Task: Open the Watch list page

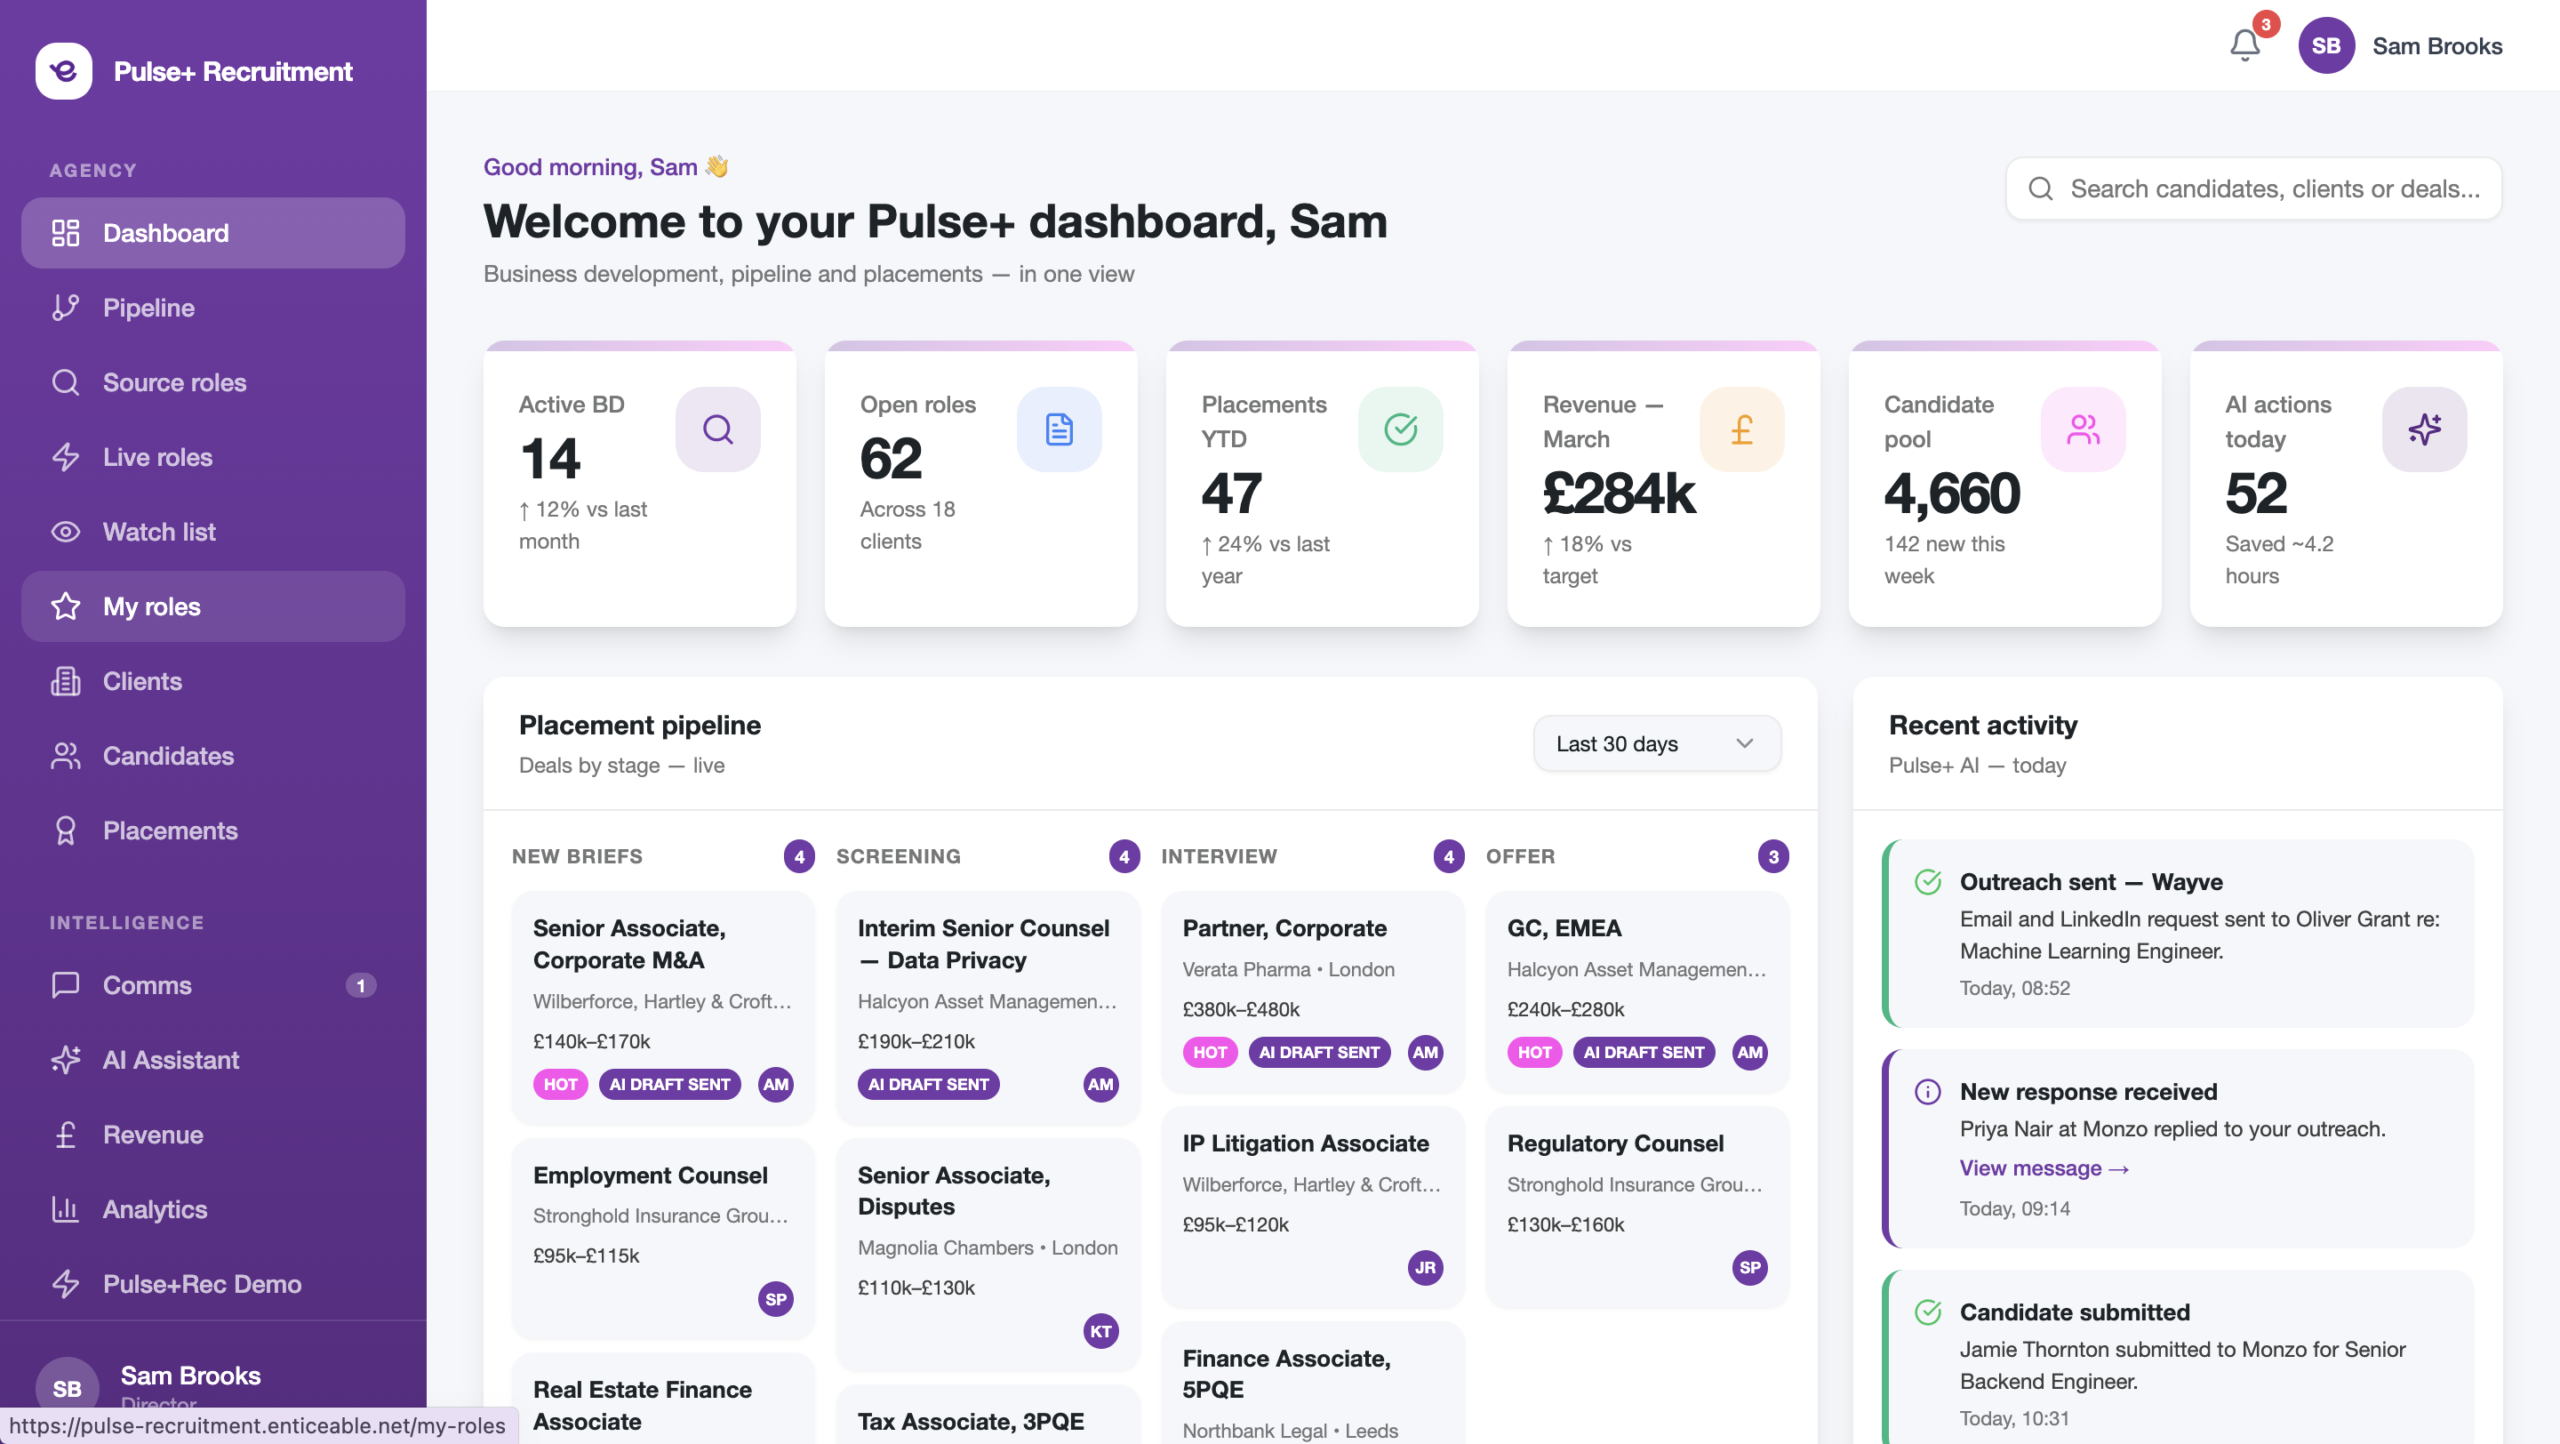Action: tap(213, 532)
